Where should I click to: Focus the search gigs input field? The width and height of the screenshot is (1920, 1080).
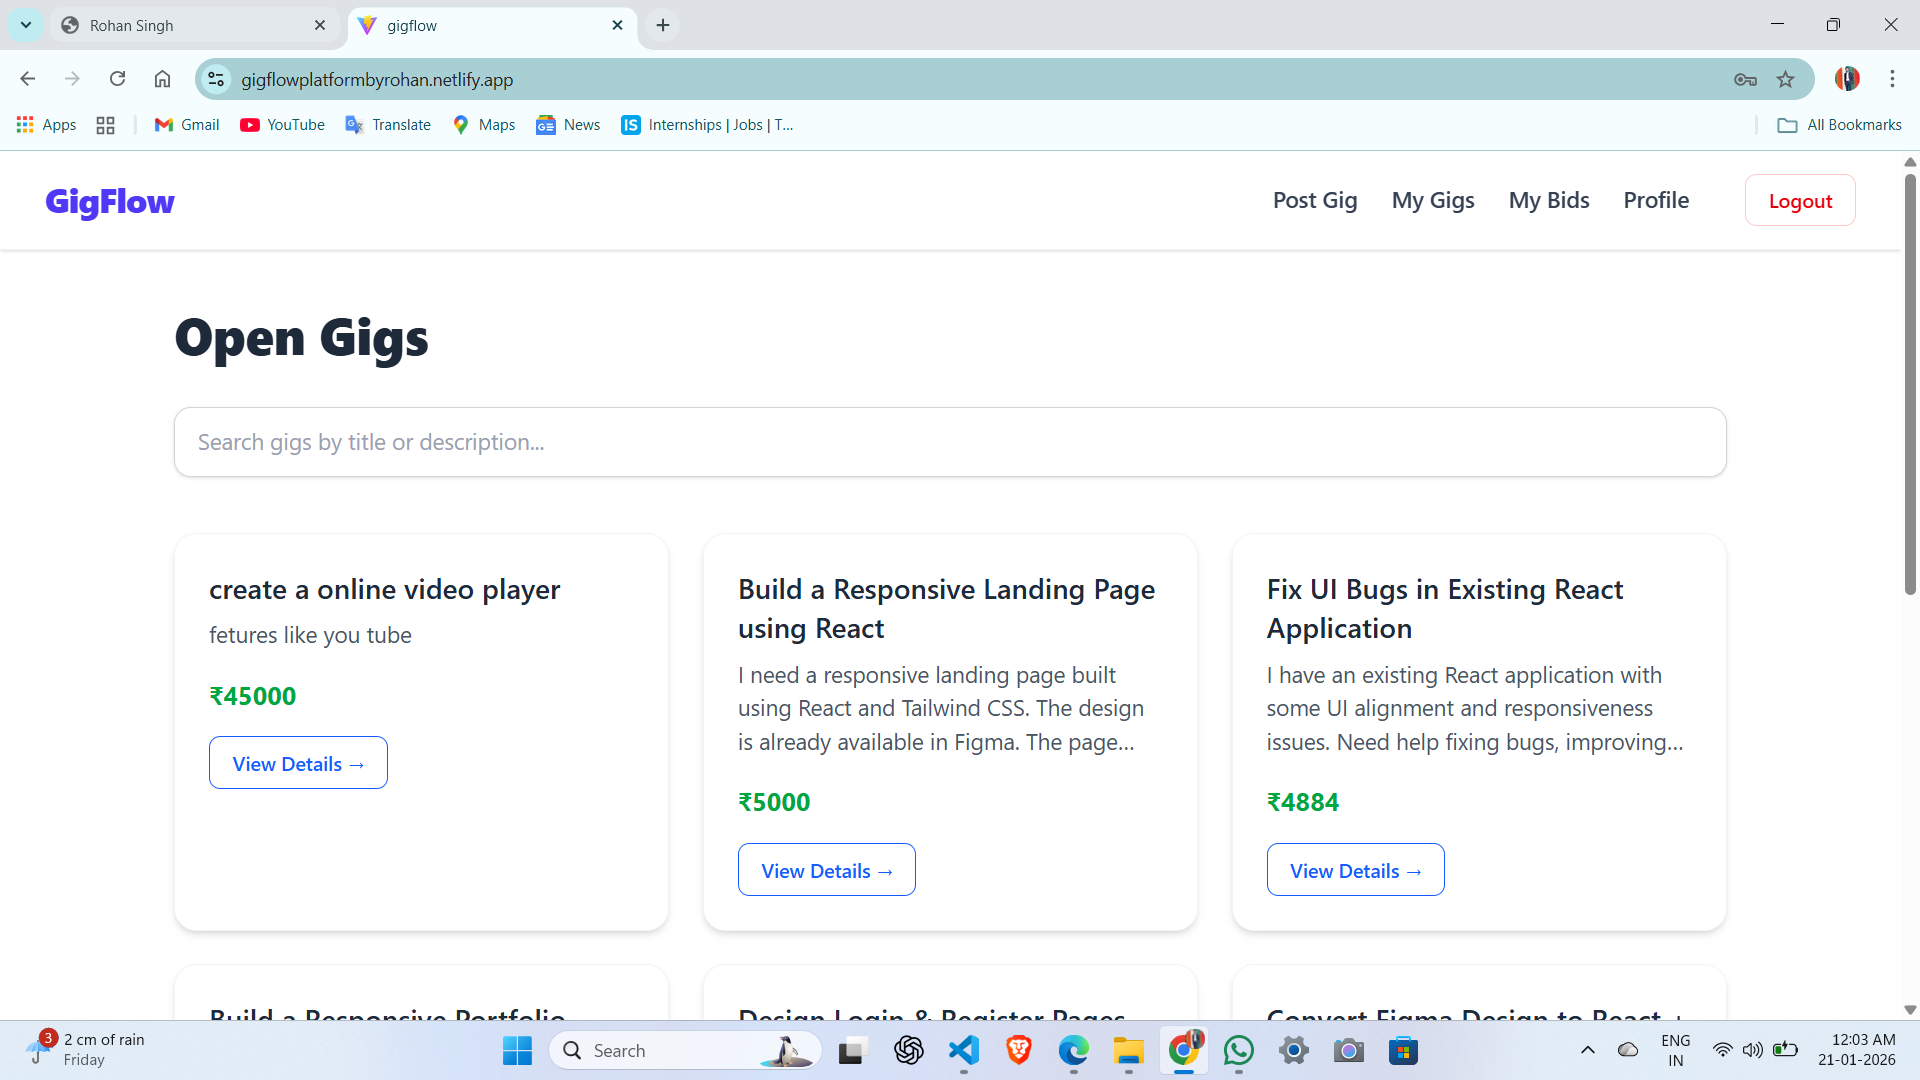(x=950, y=442)
